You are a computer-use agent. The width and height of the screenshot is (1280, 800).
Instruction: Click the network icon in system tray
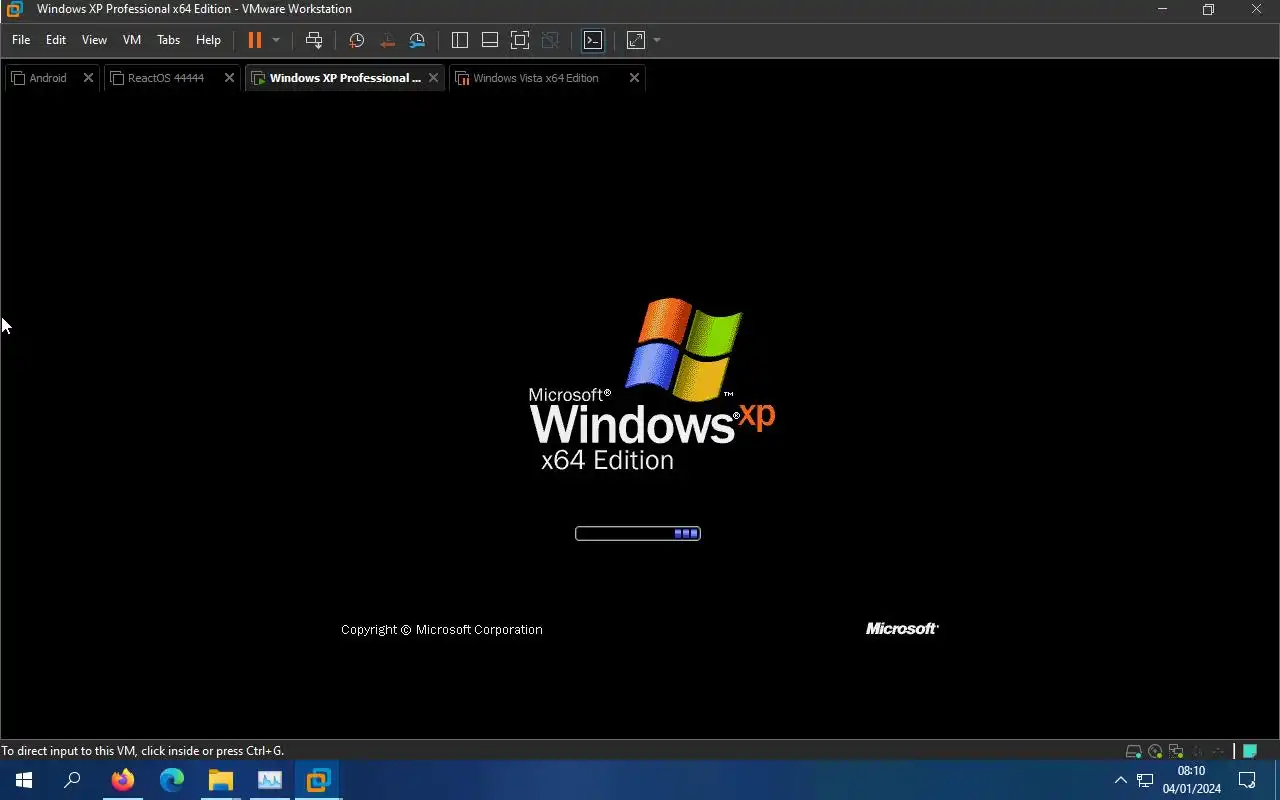[1145, 780]
